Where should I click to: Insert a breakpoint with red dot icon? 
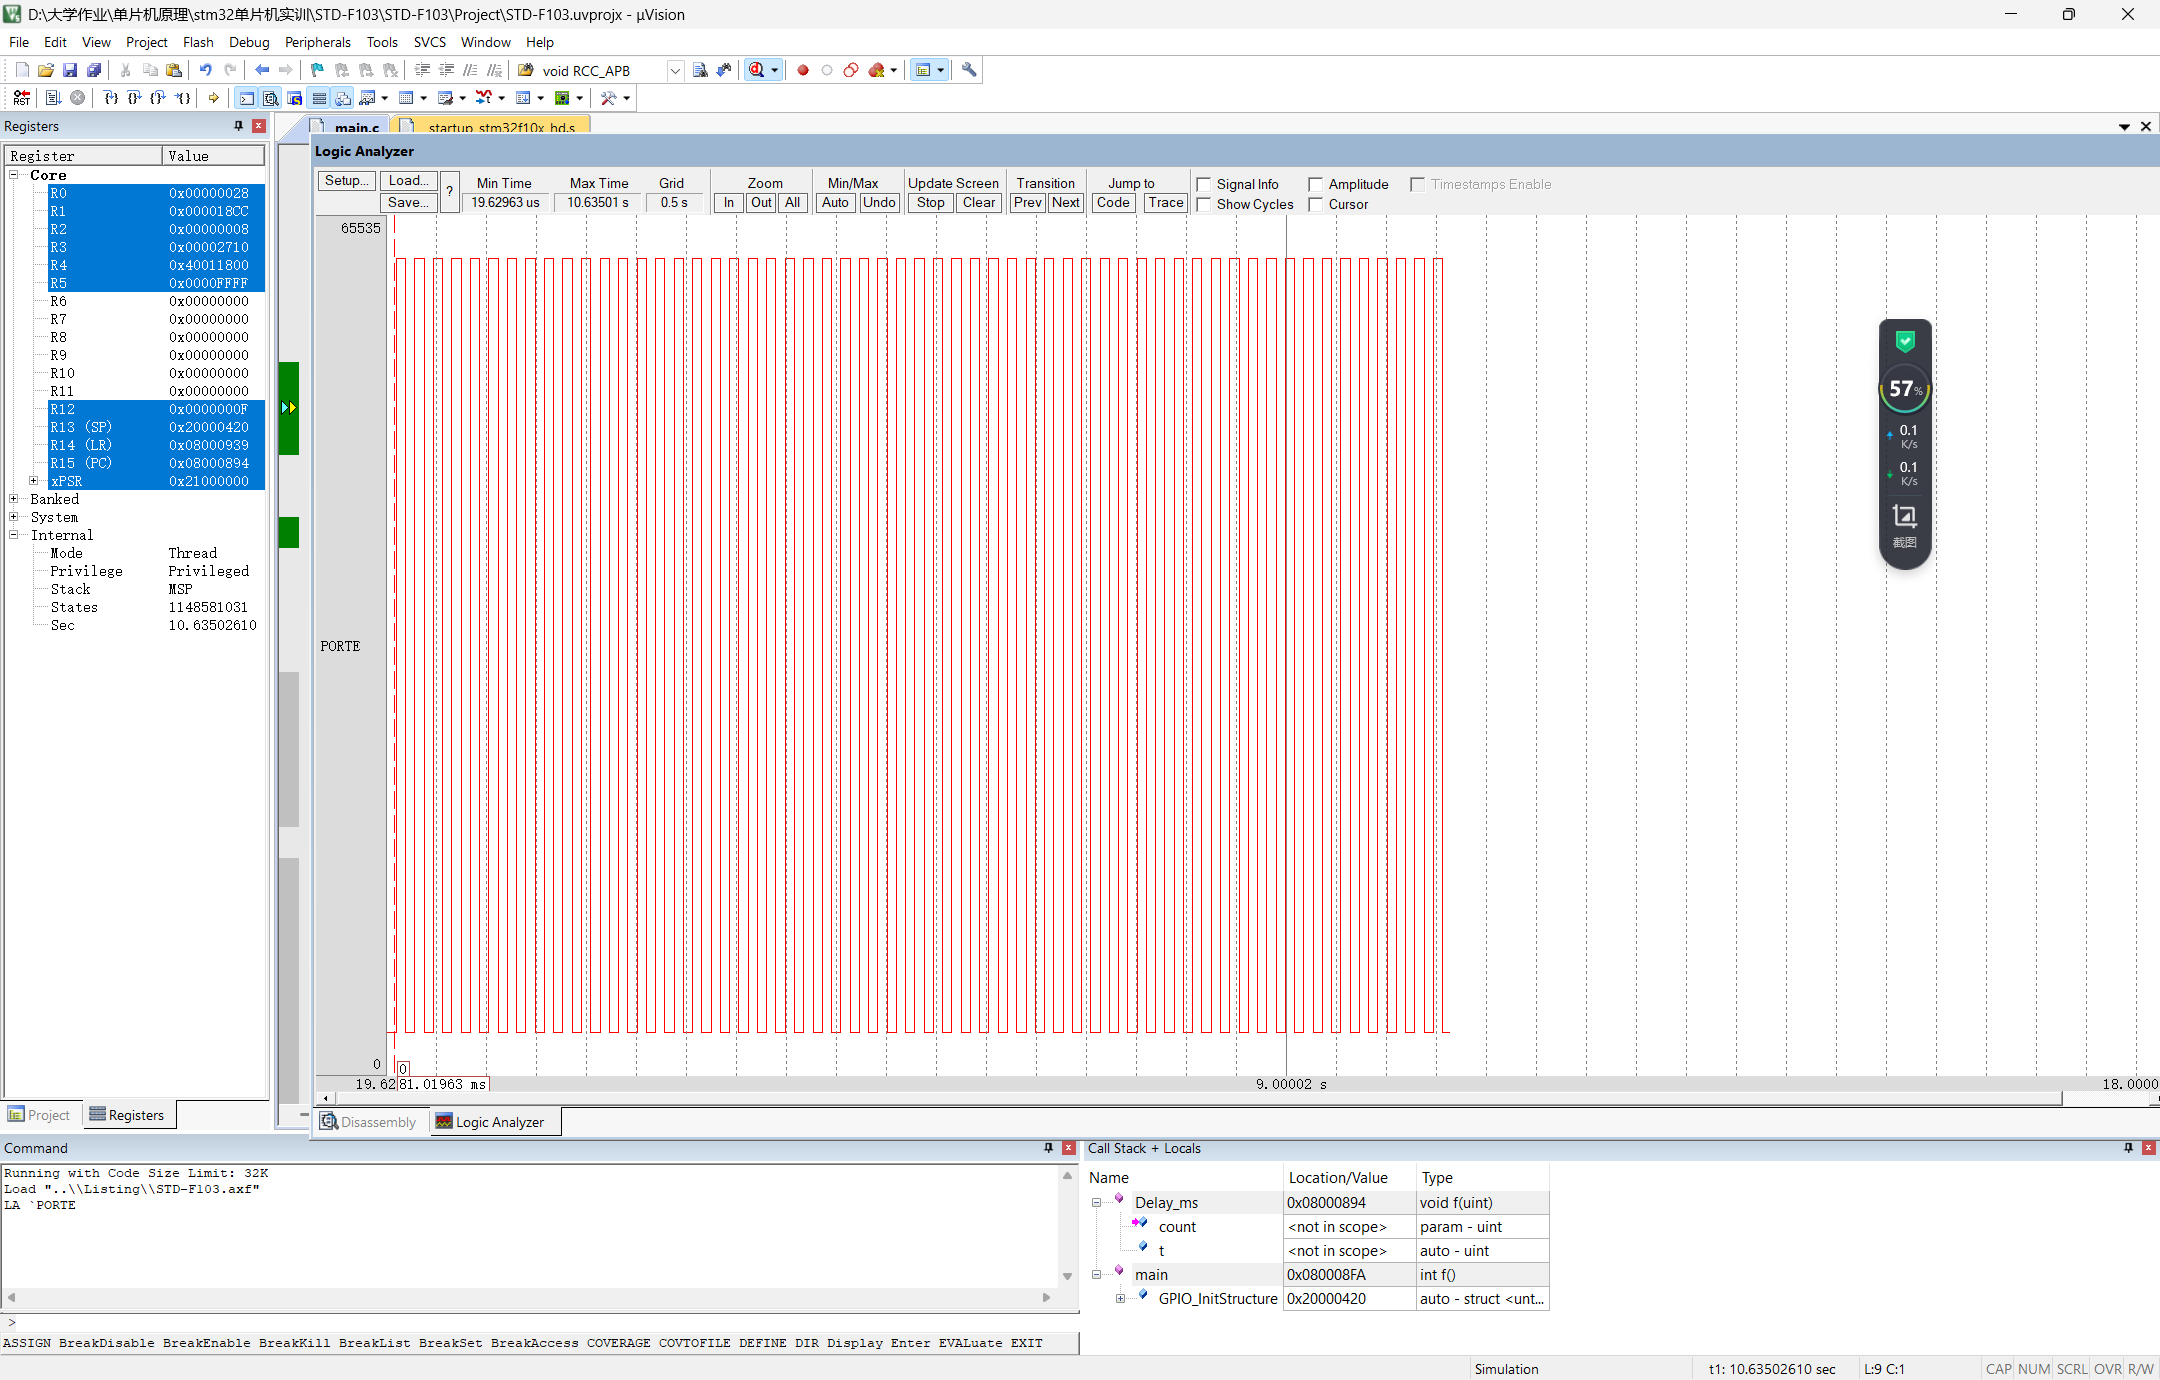(802, 70)
